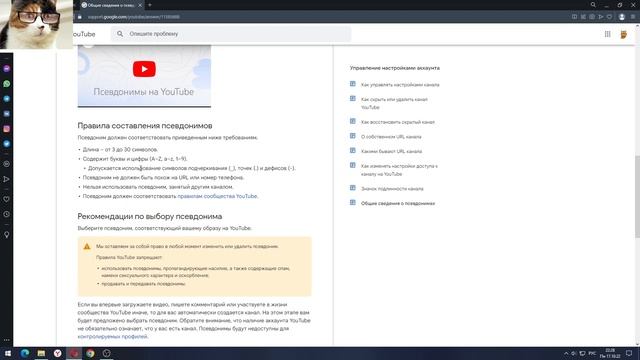Open 'Как скрыть или удалить канал YouTube' article
This screenshot has width=640, height=360.
(394, 103)
